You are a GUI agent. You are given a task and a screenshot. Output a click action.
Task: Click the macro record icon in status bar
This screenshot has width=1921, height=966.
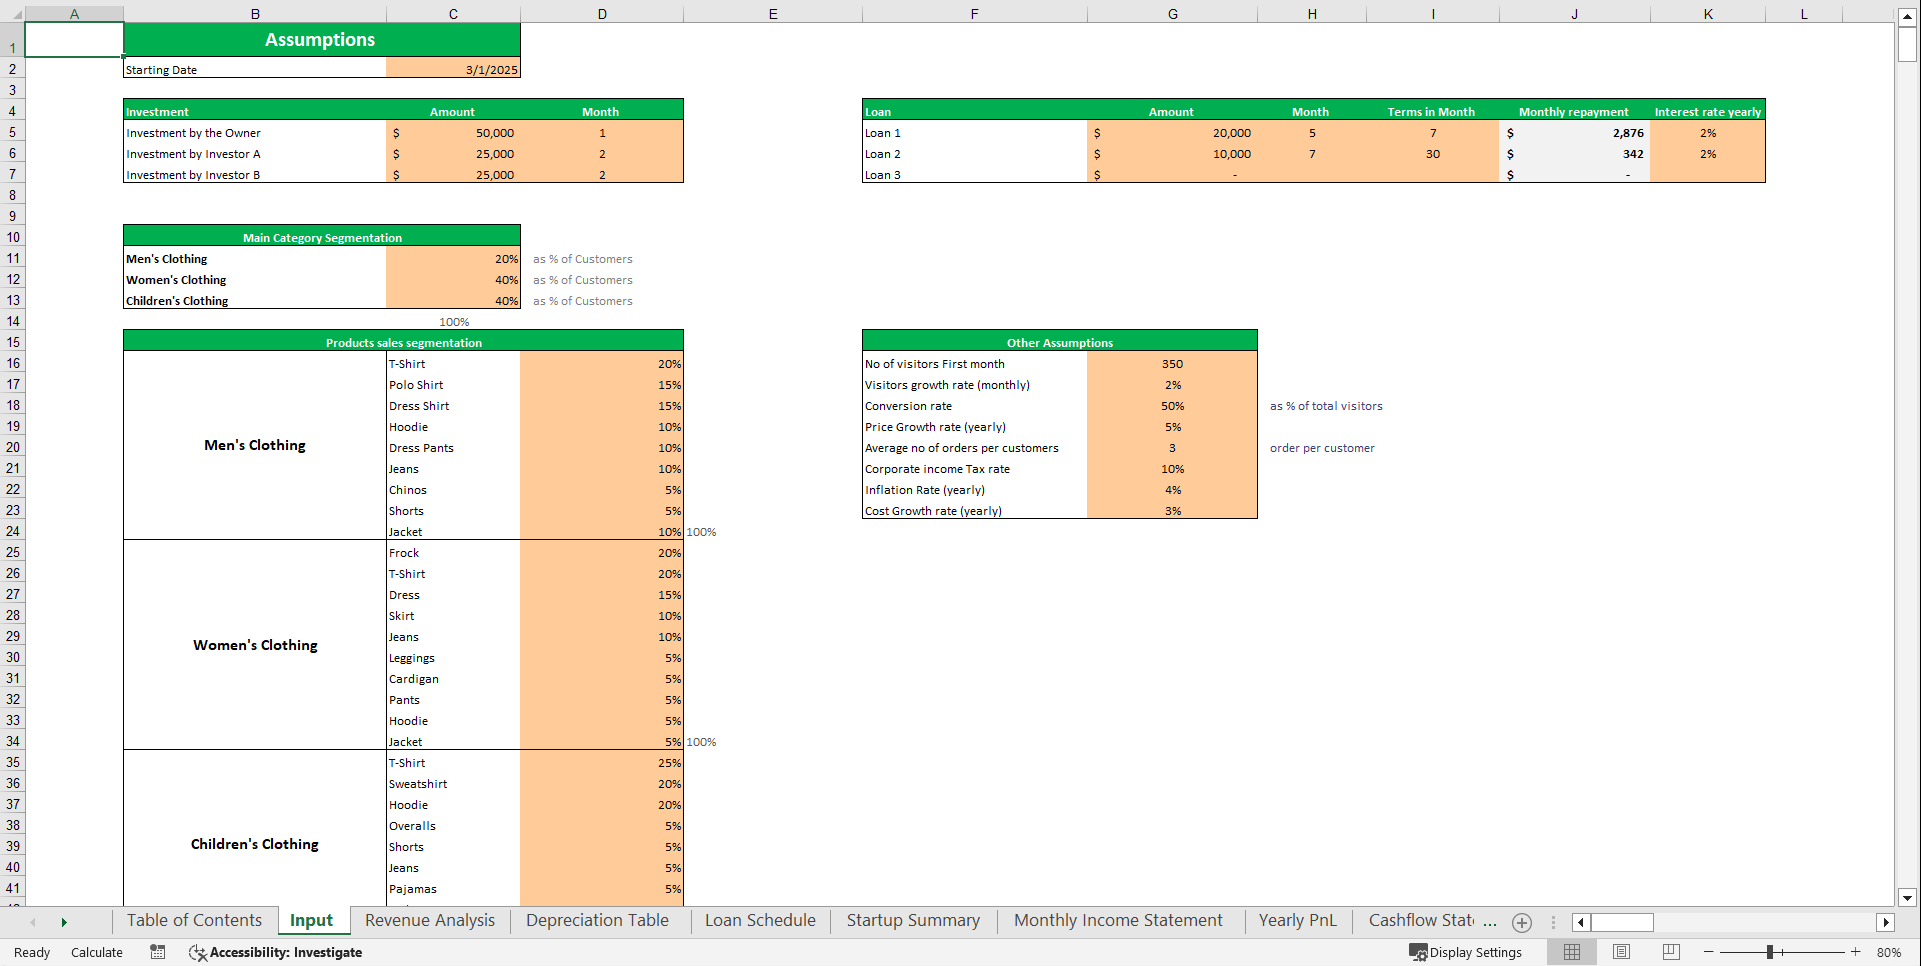pyautogui.click(x=157, y=952)
